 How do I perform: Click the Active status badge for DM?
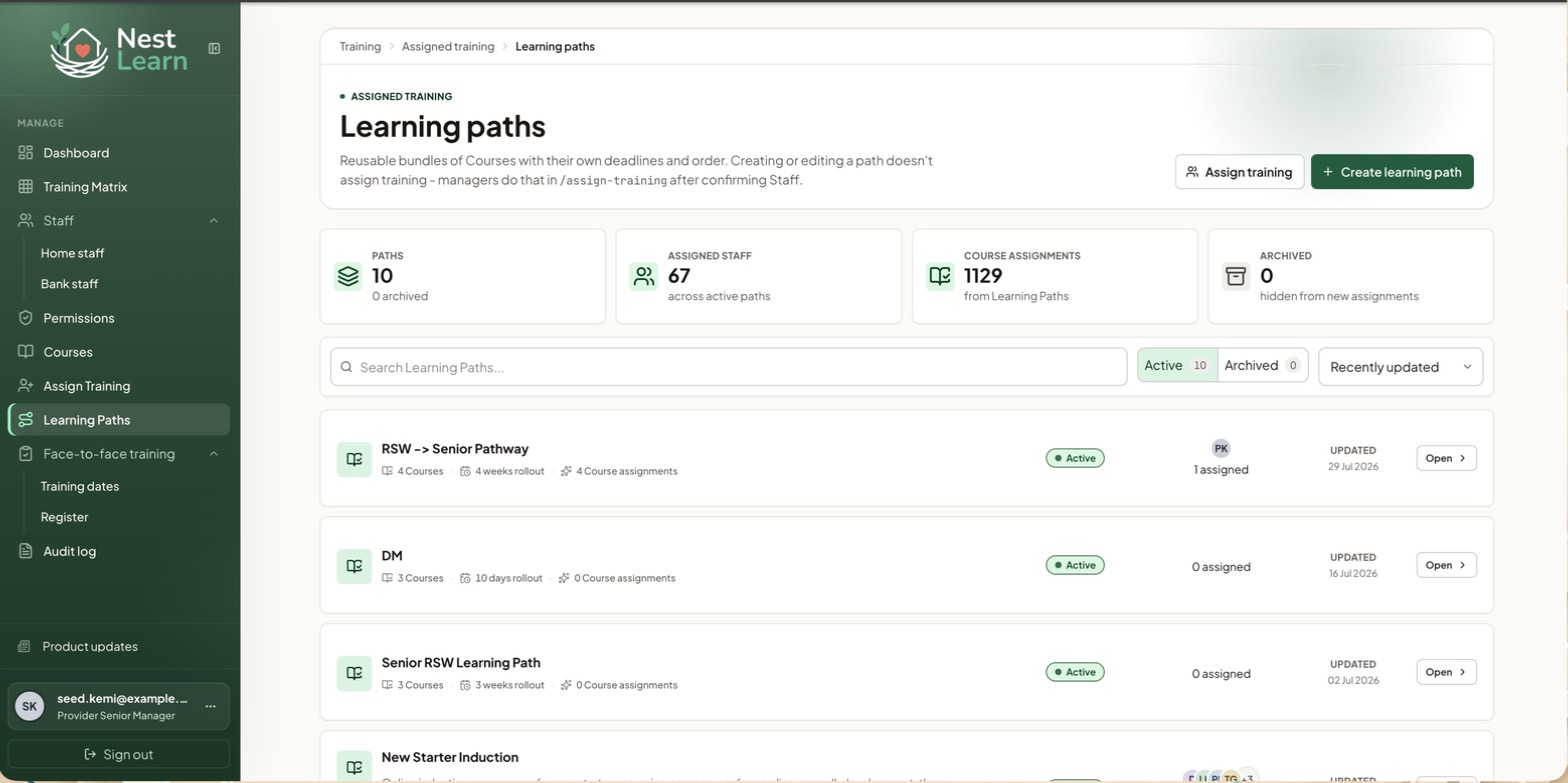pos(1075,565)
